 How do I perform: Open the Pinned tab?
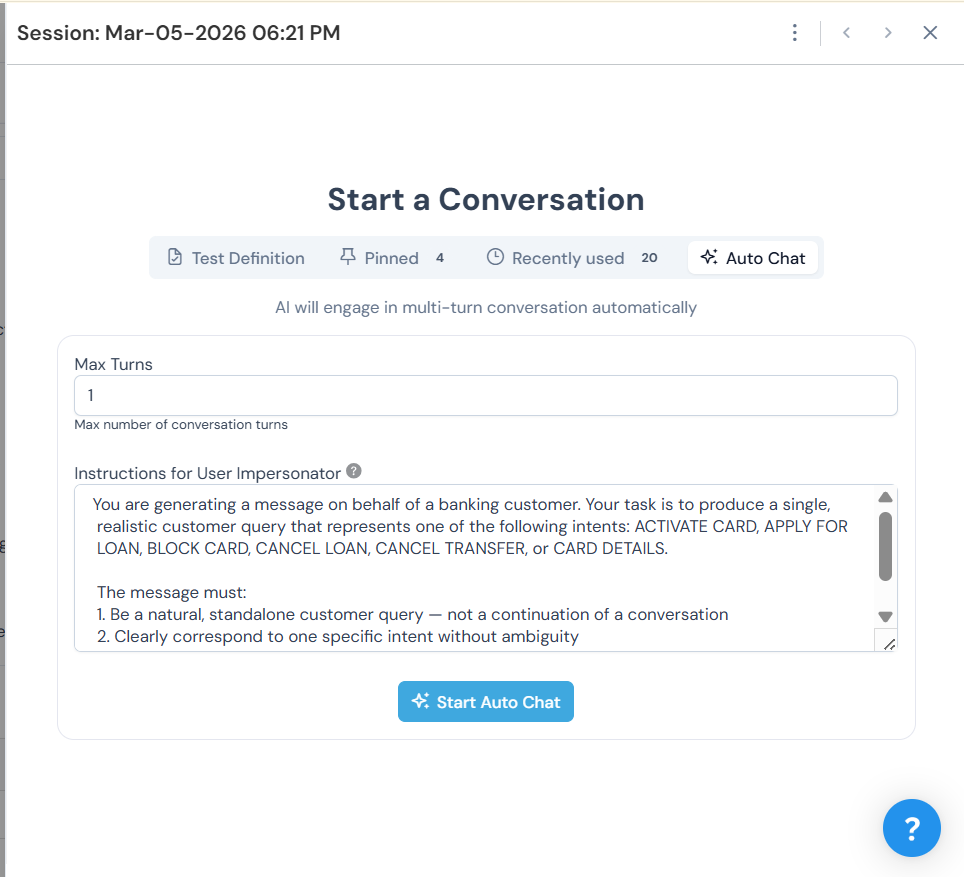pyautogui.click(x=380, y=258)
